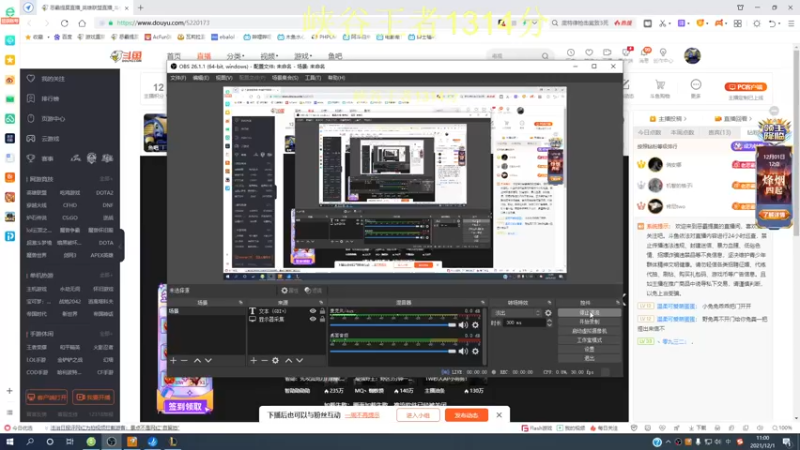Open a new browser tab

[140, 8]
